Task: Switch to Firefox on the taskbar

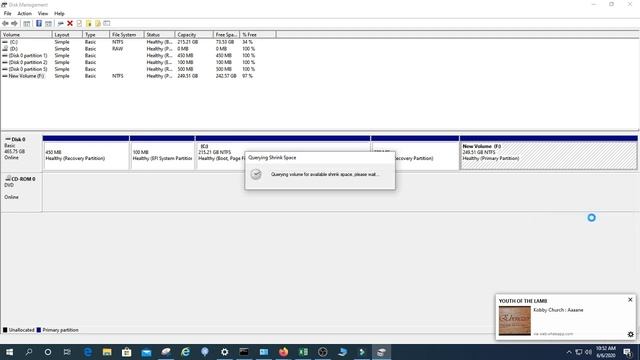Action: pyautogui.click(x=283, y=352)
